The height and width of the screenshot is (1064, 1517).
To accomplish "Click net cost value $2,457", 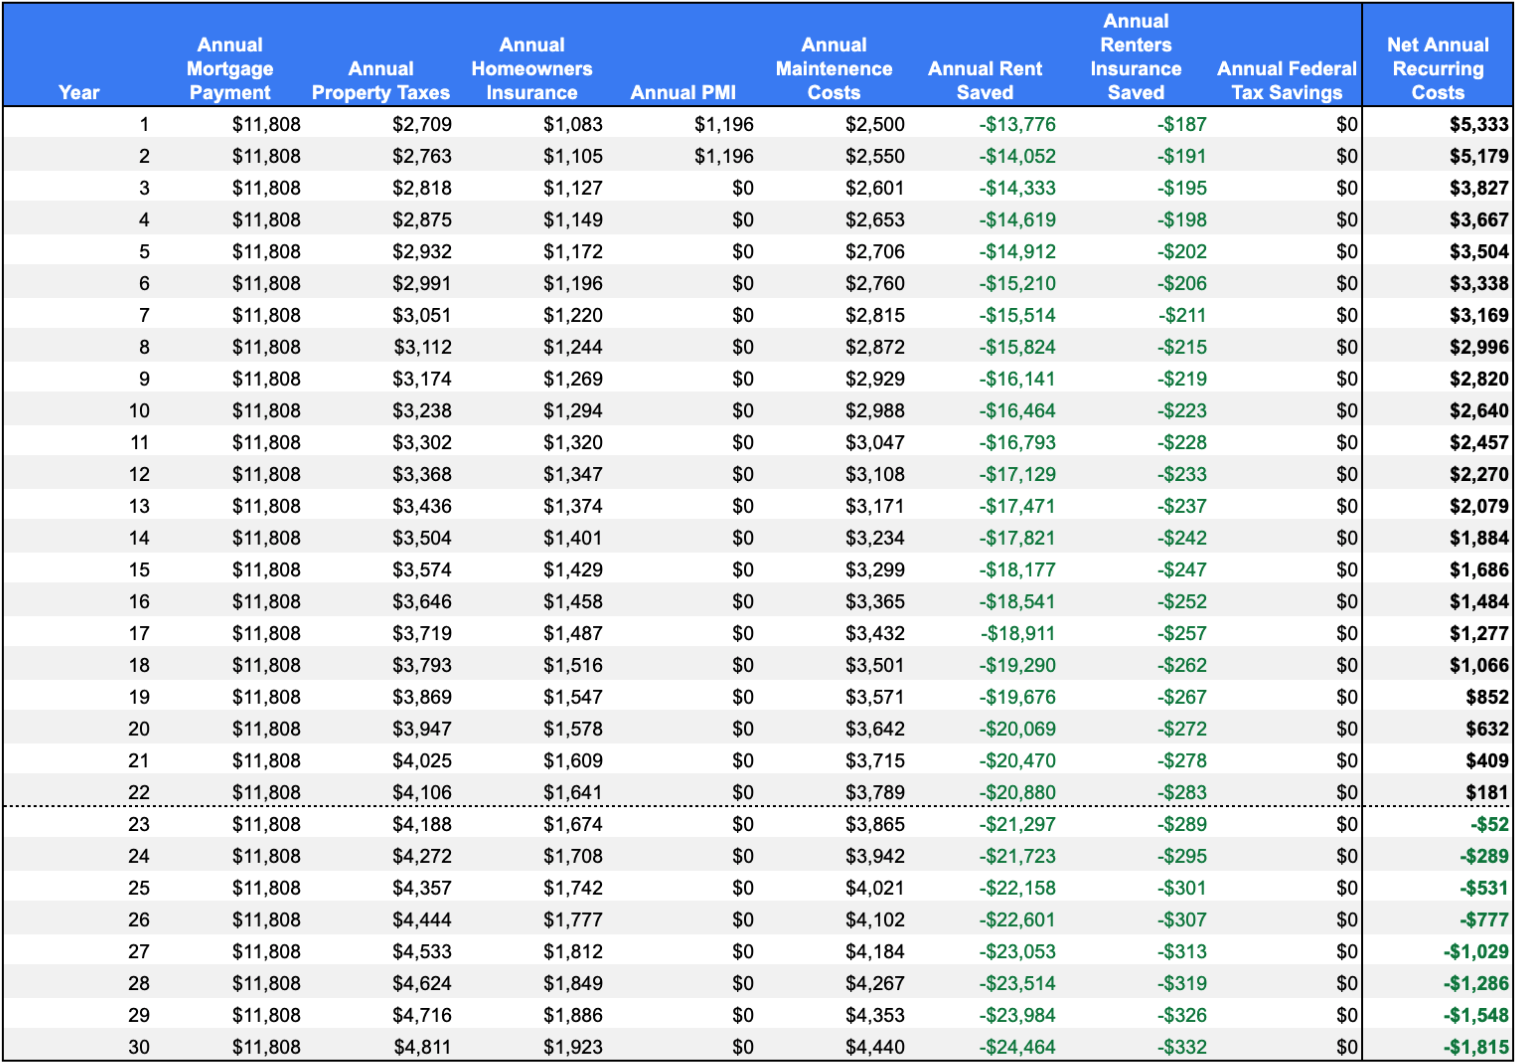I will coord(1479,443).
